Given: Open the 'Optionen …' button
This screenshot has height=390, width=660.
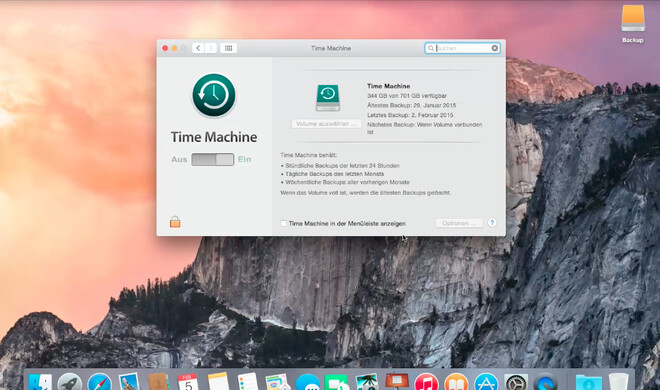Looking at the screenshot, I should (x=459, y=223).
